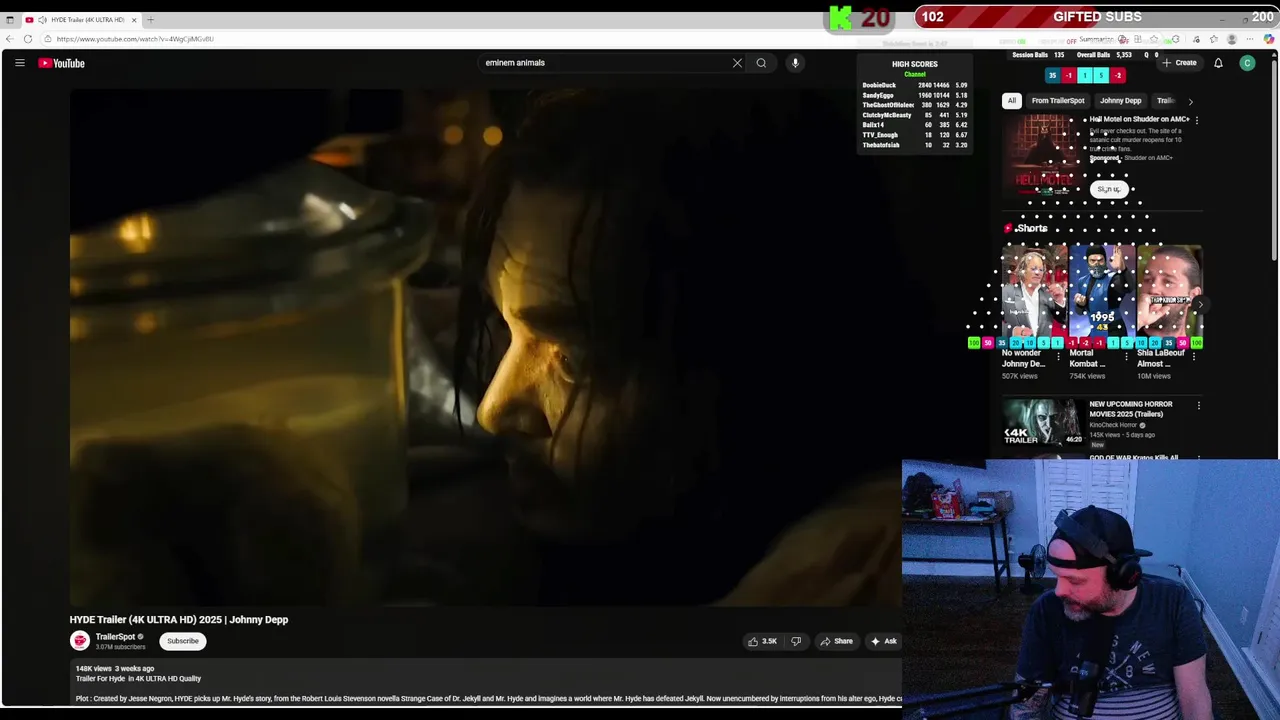Open YouTube notifications bell
The height and width of the screenshot is (720, 1280).
point(1218,63)
